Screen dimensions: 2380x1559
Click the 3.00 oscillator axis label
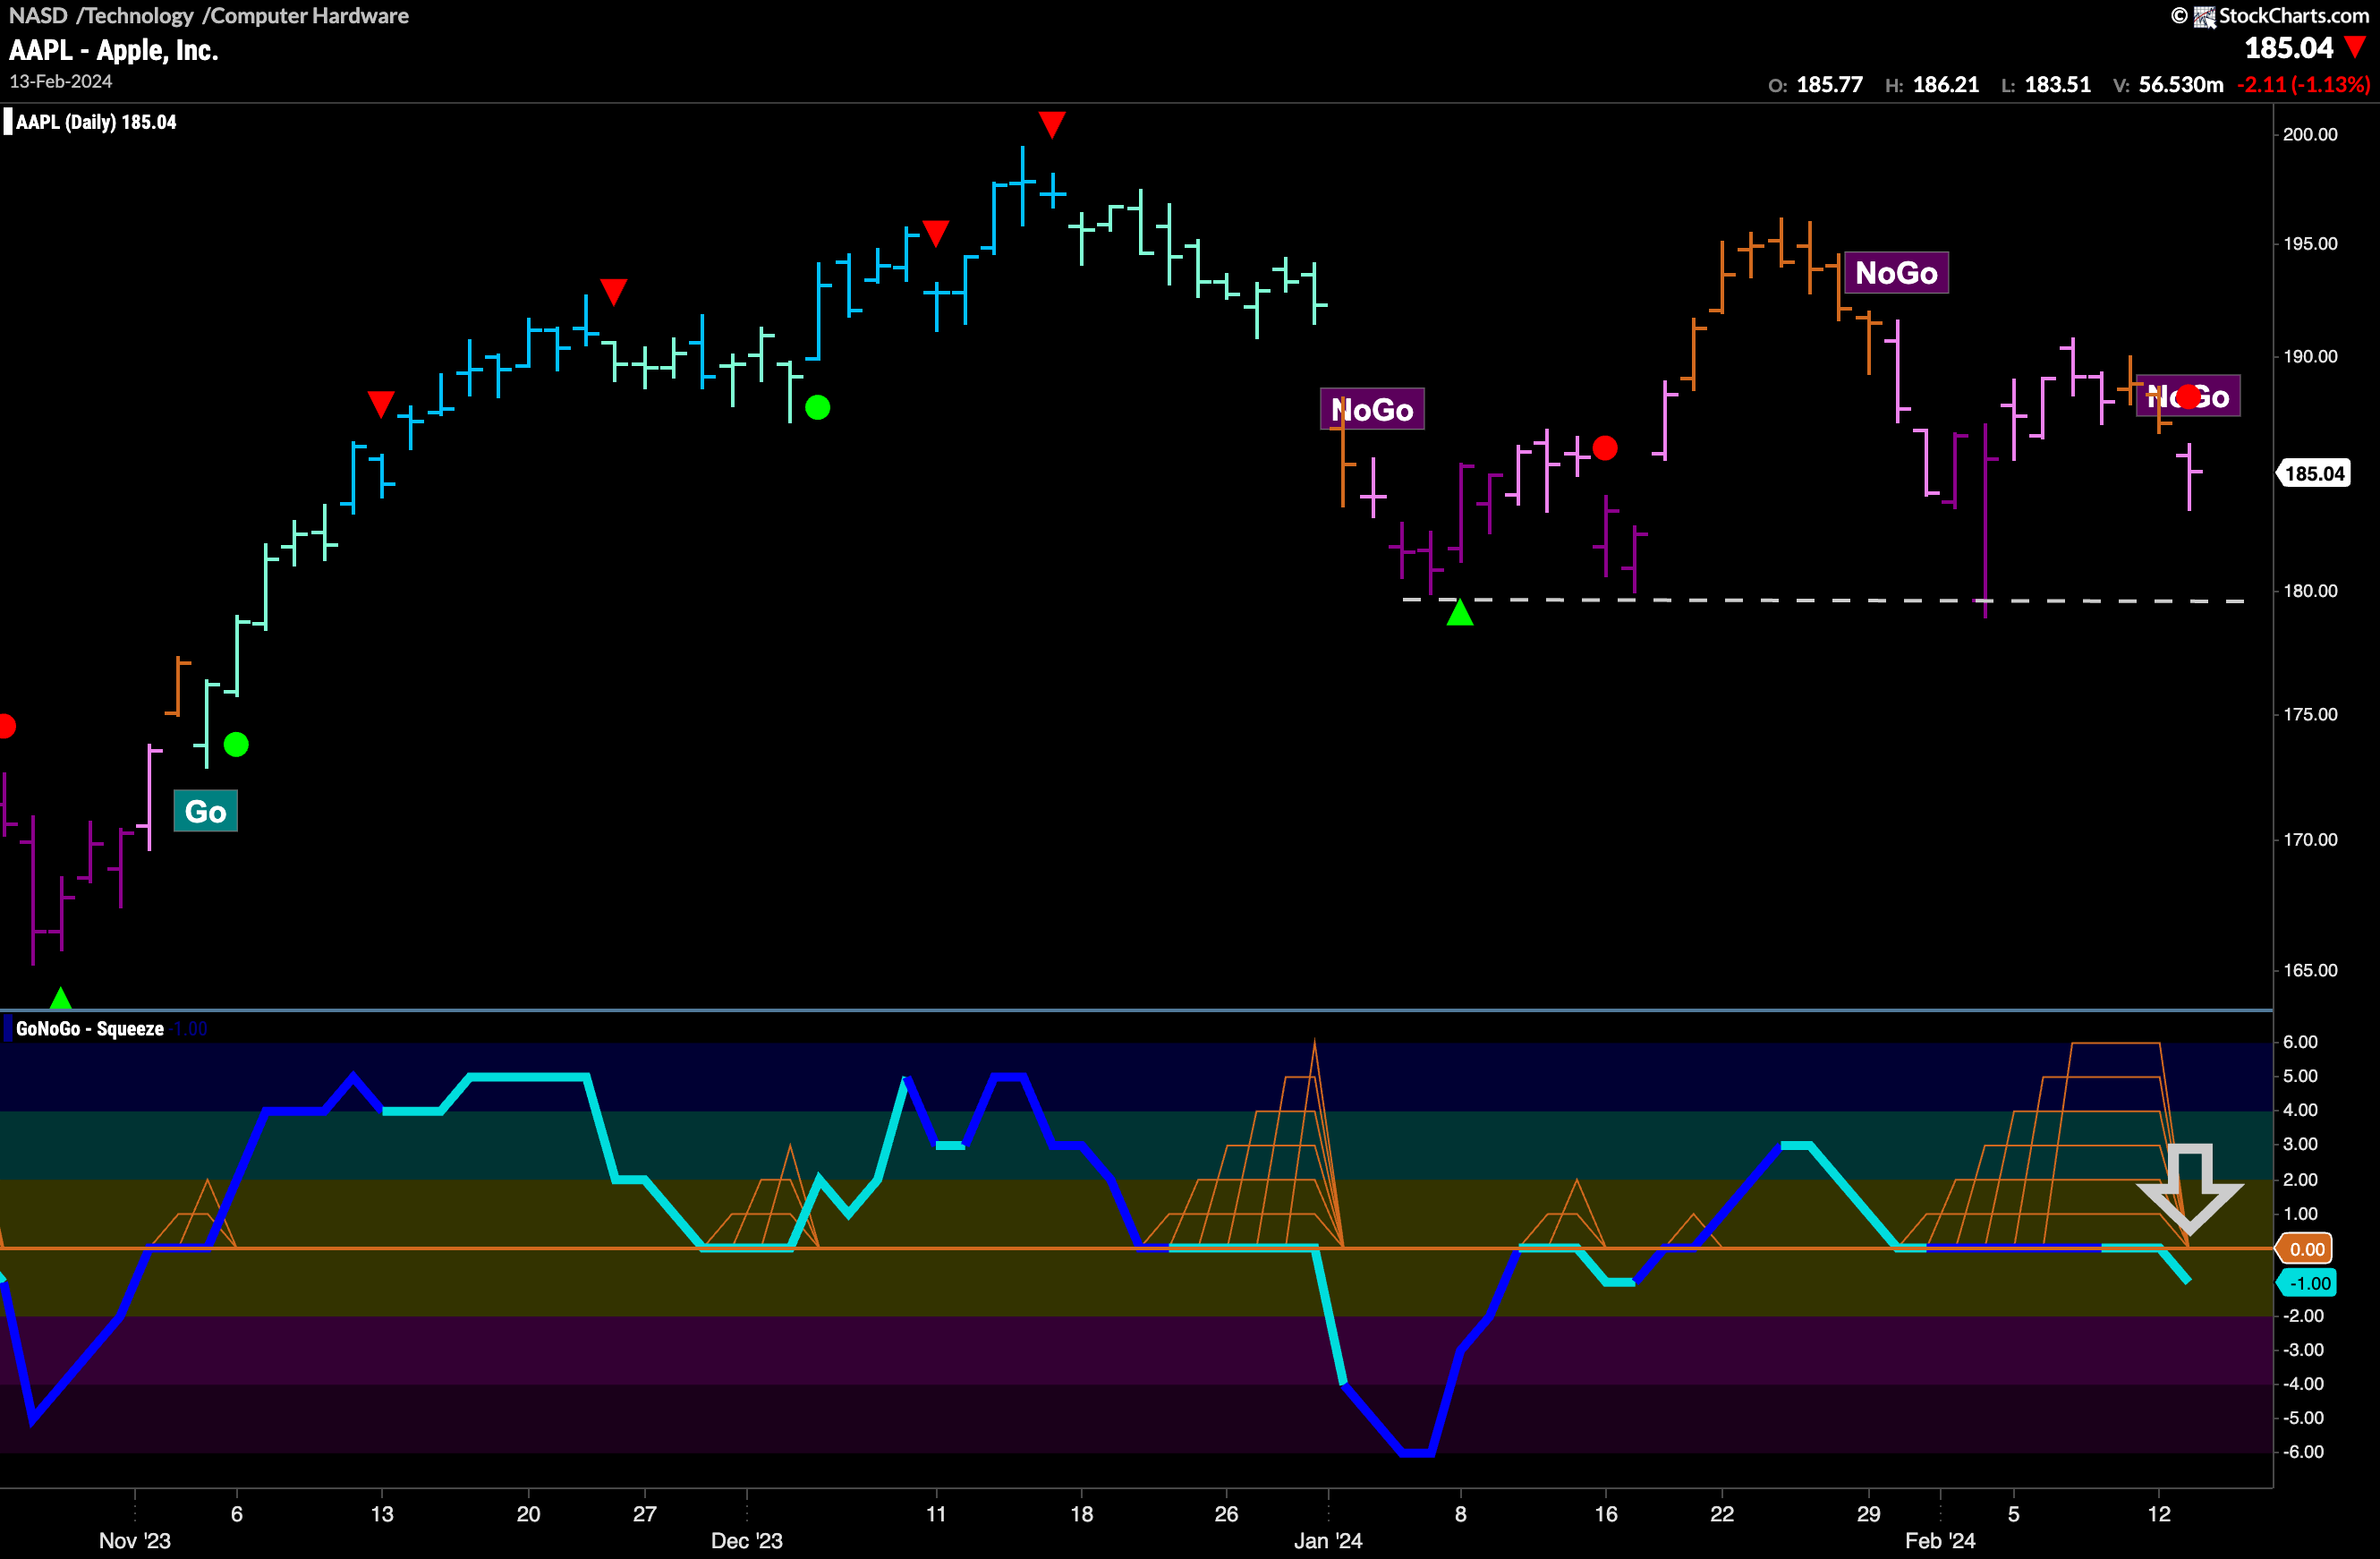(x=2300, y=1143)
